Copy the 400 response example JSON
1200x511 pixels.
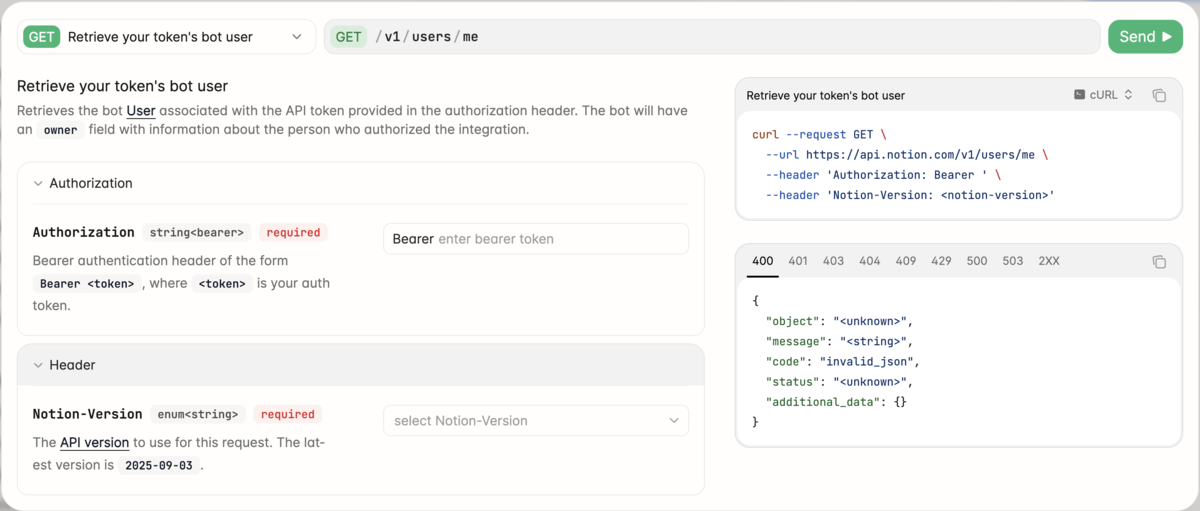point(1159,262)
